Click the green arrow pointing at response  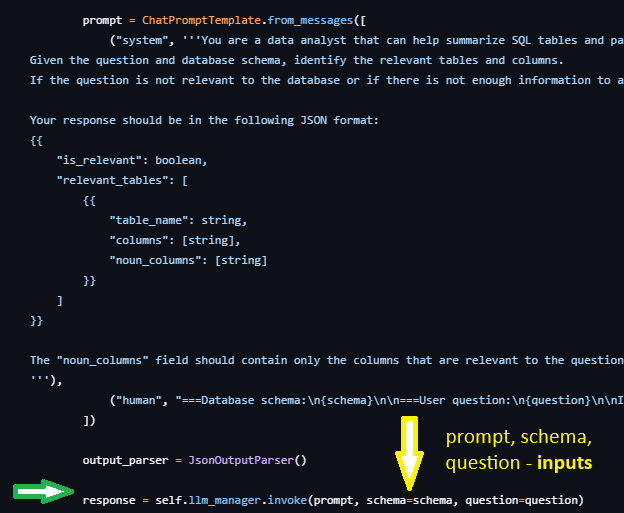[43, 492]
